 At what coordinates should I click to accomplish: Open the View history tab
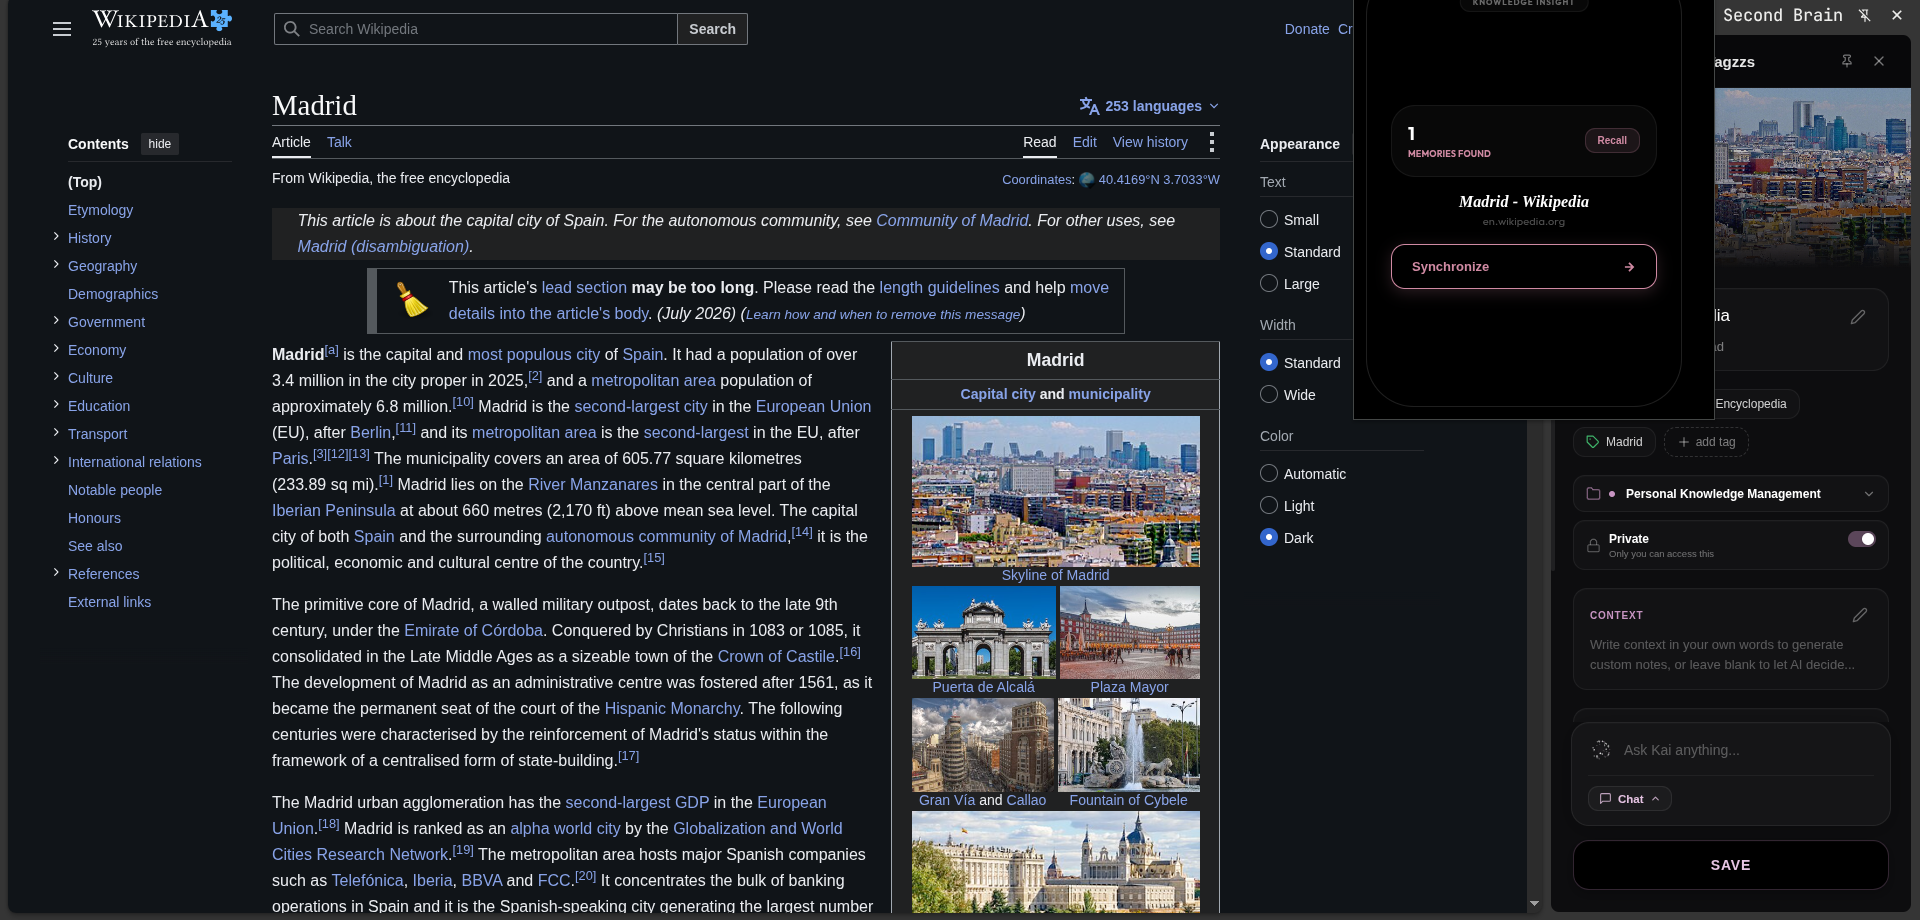(1150, 142)
